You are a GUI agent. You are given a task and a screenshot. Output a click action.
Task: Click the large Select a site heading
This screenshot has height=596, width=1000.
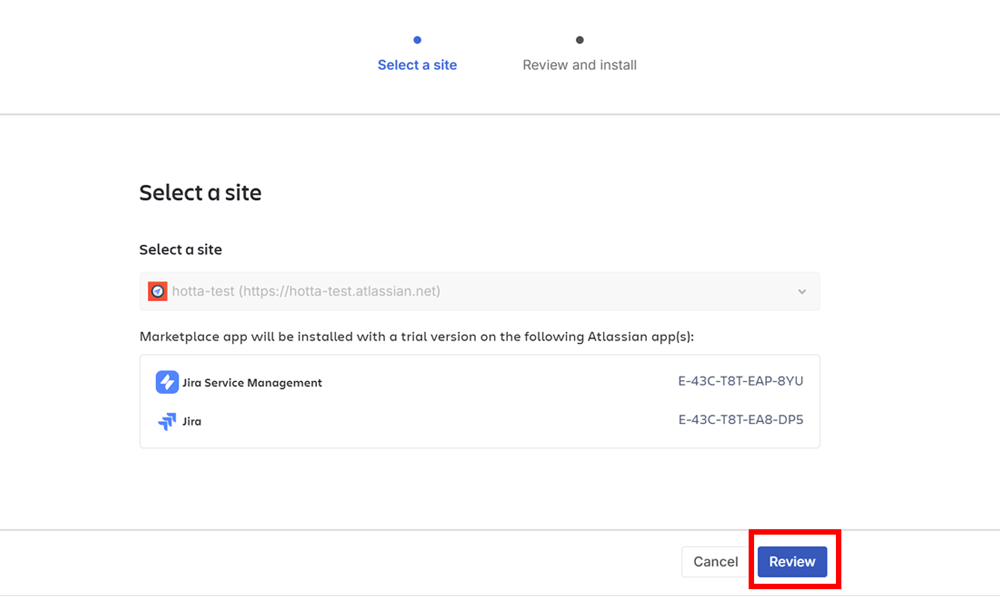pyautogui.click(x=200, y=193)
